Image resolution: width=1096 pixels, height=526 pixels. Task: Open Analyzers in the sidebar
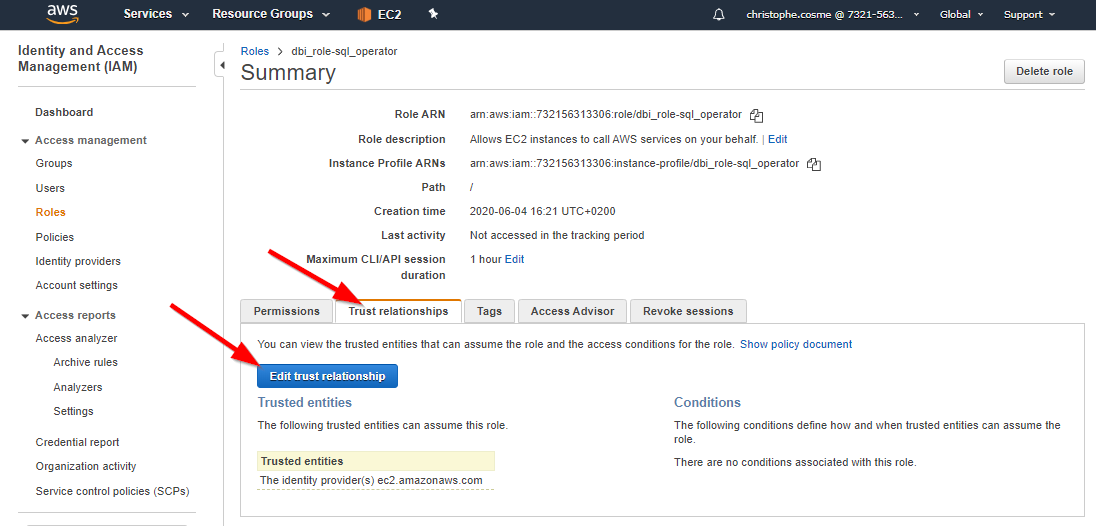pyautogui.click(x=78, y=387)
